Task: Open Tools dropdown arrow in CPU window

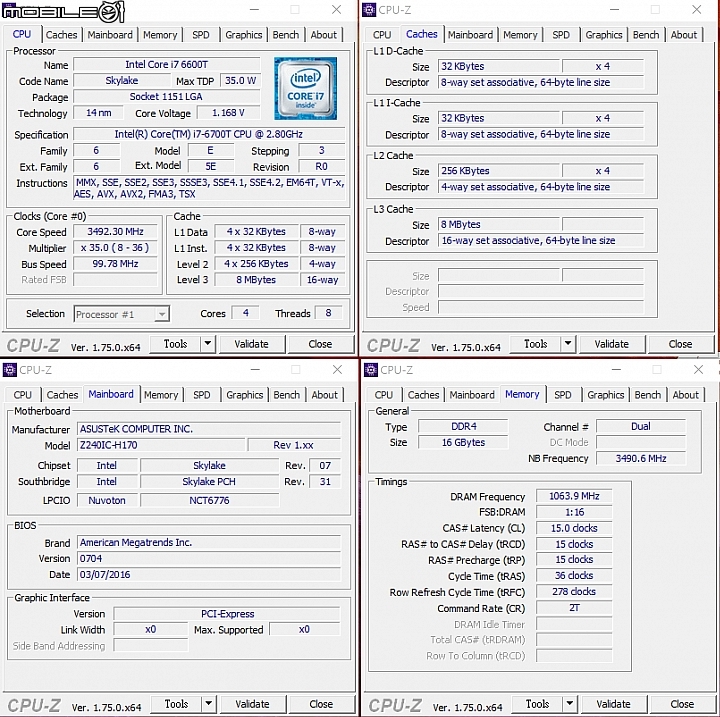Action: pyautogui.click(x=208, y=344)
